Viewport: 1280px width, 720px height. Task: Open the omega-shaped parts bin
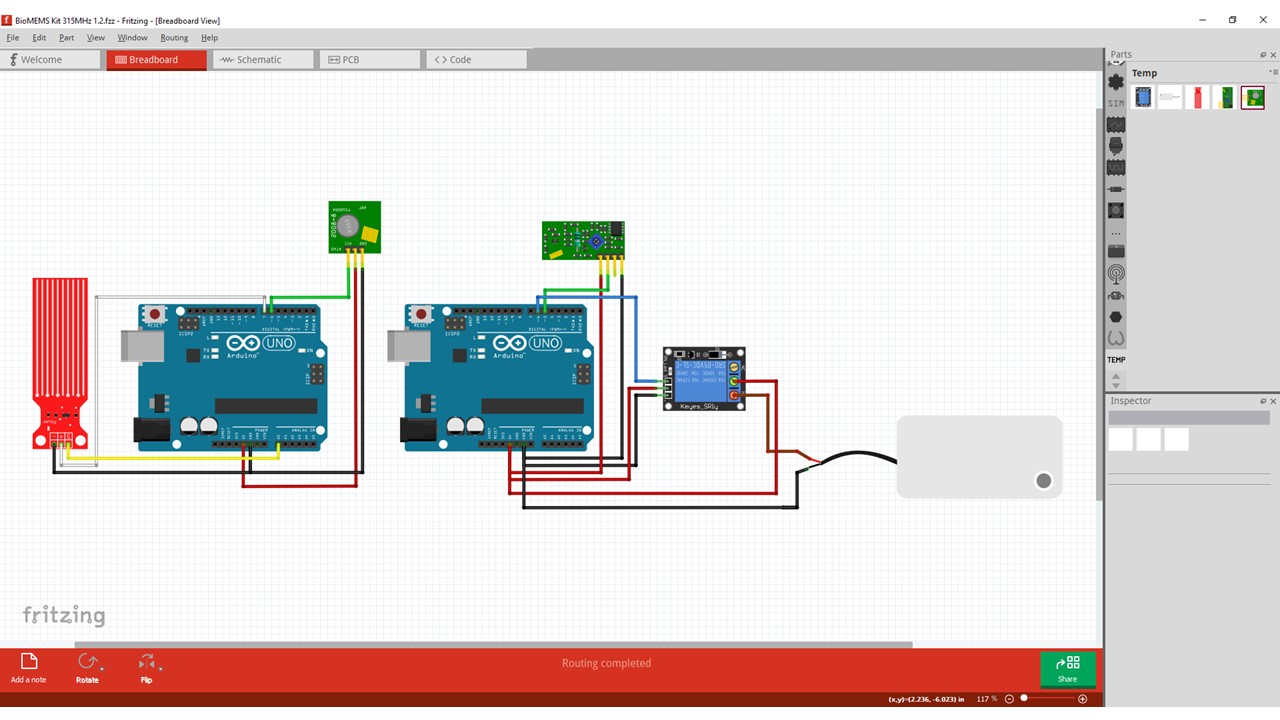pos(1116,338)
